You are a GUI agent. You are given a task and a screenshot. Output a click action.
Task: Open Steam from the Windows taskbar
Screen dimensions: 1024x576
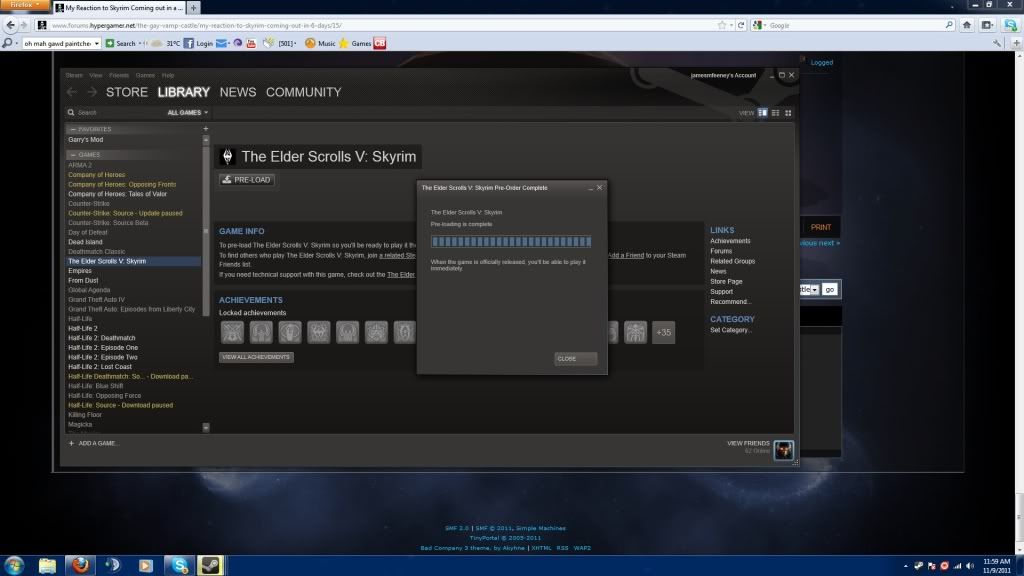pos(210,565)
